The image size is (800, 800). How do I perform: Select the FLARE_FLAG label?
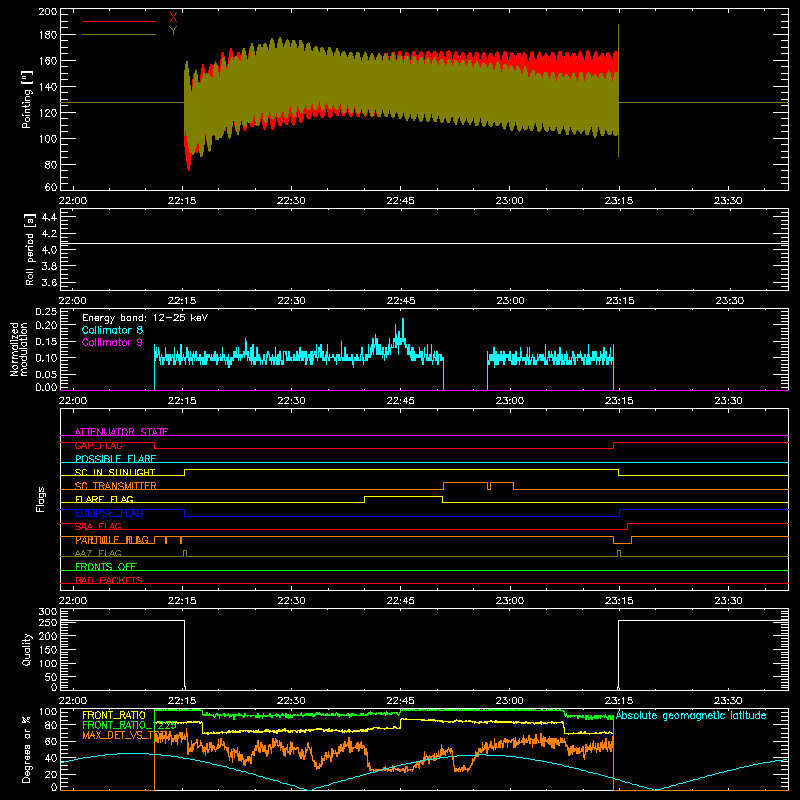104,499
